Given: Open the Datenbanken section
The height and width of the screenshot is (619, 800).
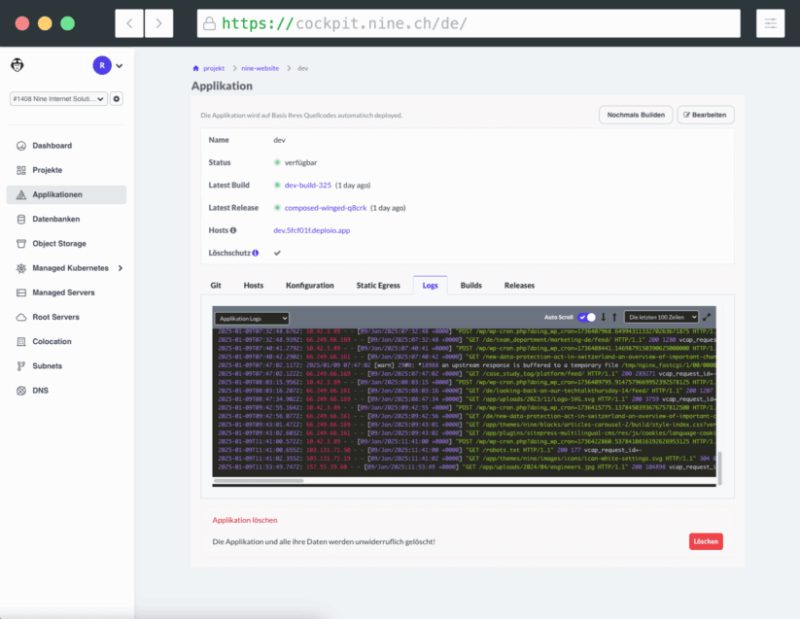Looking at the screenshot, I should pyautogui.click(x=56, y=219).
